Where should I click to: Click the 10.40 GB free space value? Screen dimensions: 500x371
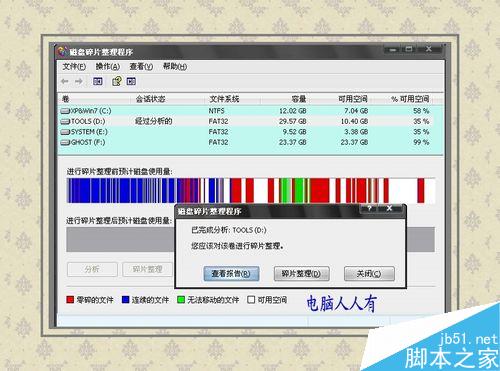354,121
